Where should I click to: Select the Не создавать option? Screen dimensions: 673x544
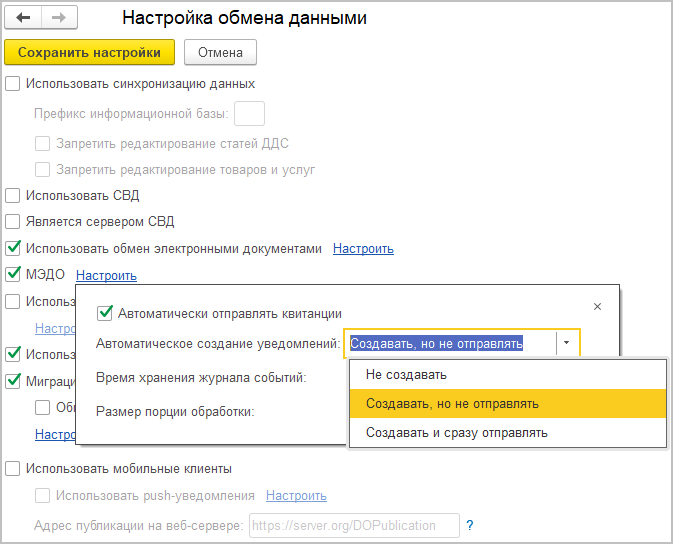[x=508, y=374]
